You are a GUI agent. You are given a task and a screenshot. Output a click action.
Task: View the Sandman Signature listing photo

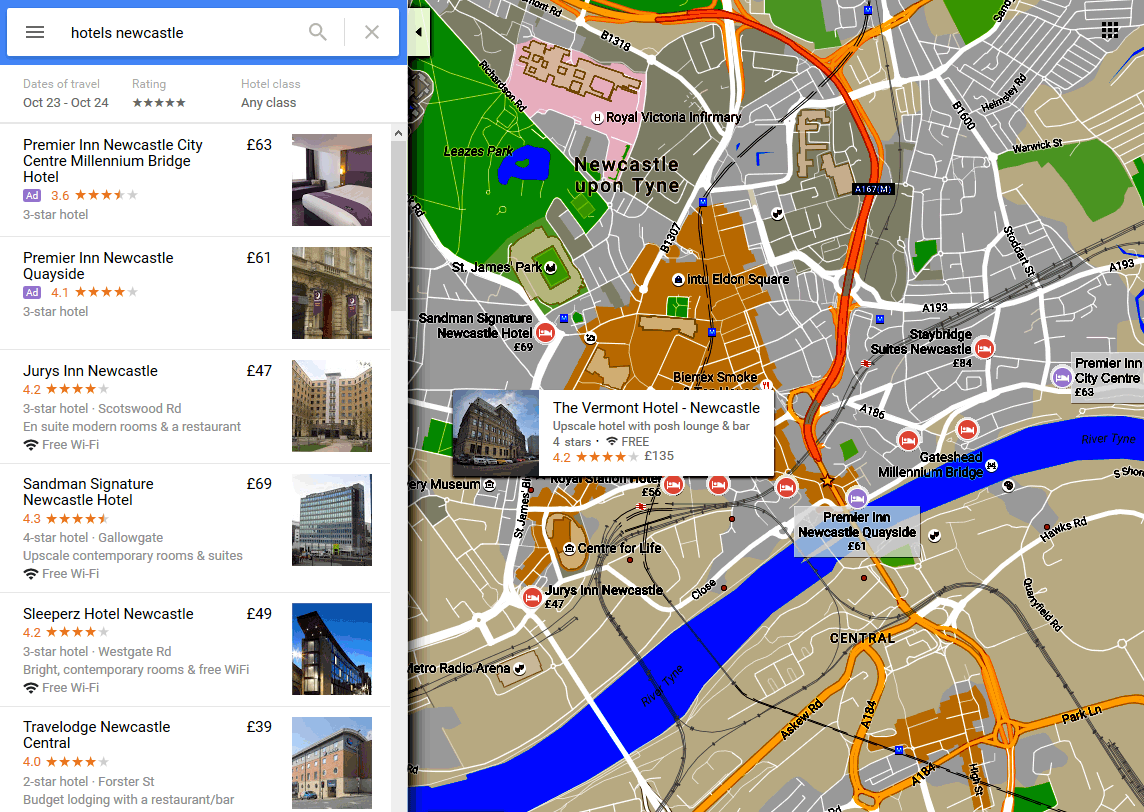[x=332, y=519]
